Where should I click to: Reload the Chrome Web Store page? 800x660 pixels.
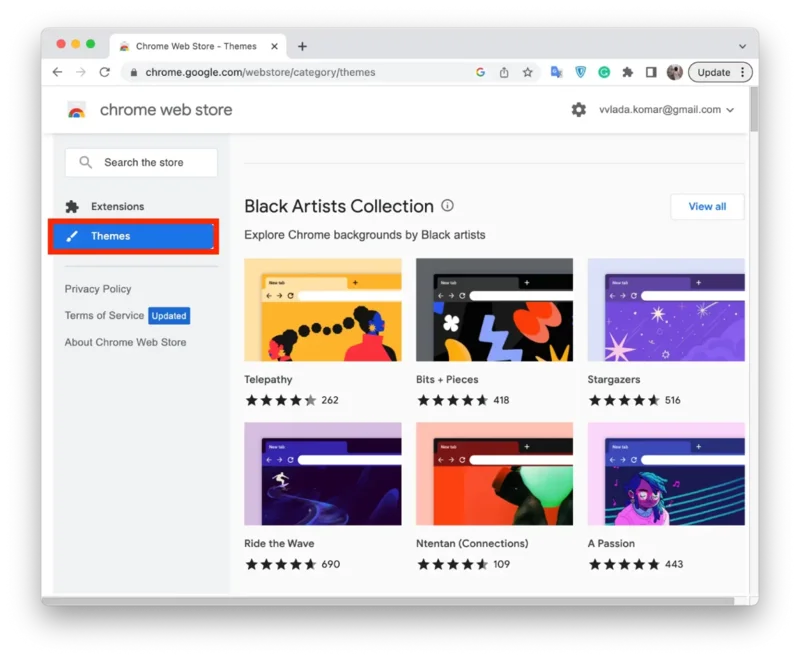(105, 72)
